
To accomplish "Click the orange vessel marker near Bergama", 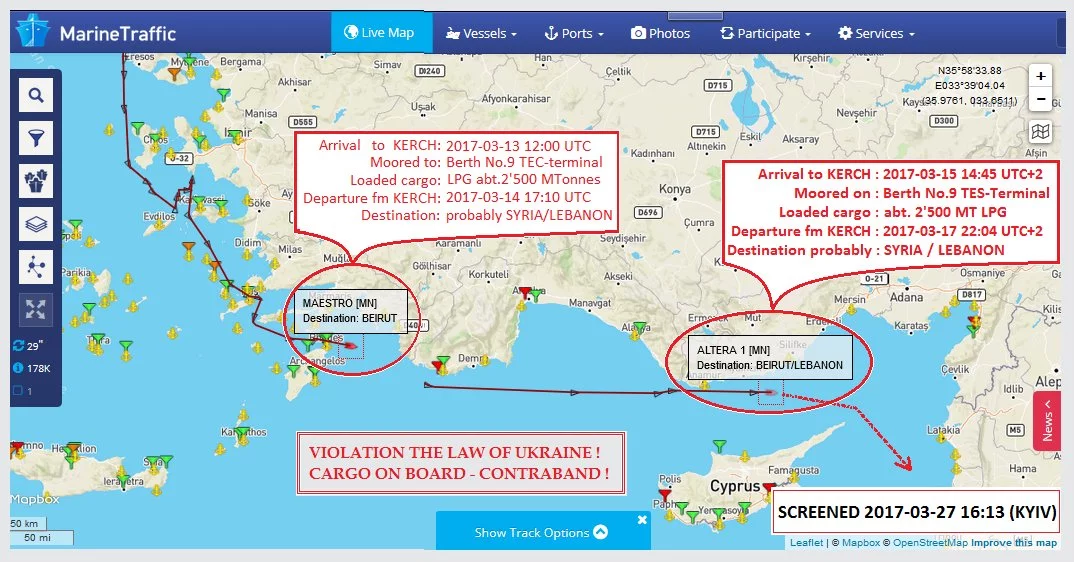I will 175,73.
